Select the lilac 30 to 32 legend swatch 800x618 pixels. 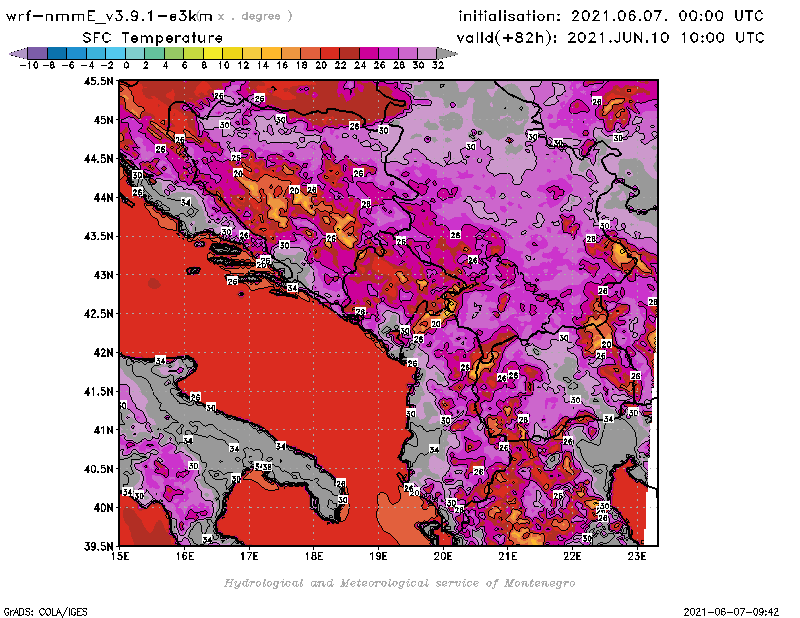[x=427, y=53]
